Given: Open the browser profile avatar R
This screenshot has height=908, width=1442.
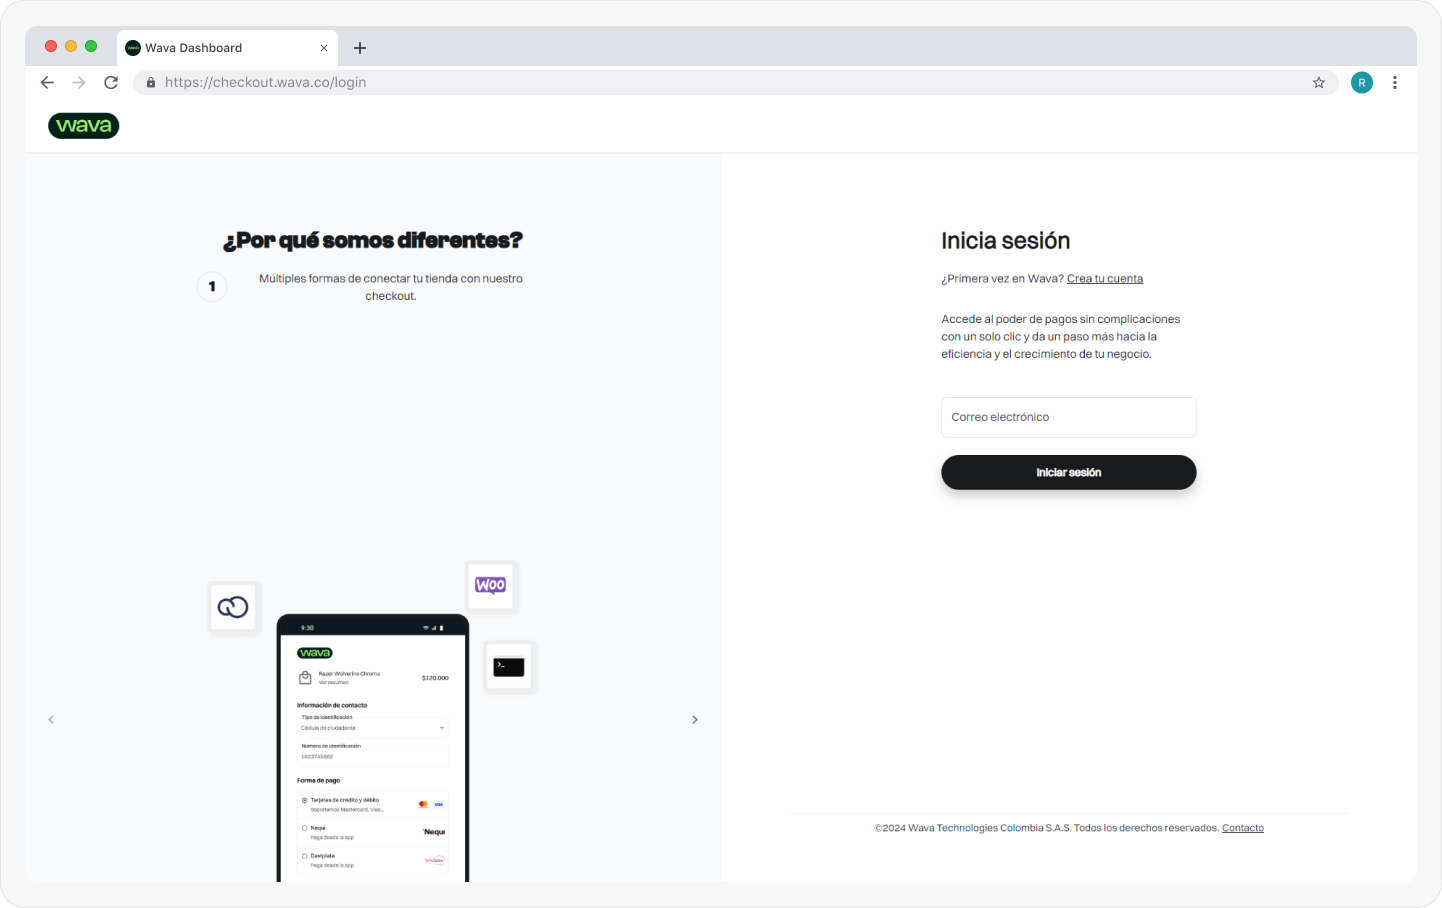Looking at the screenshot, I should tap(1362, 83).
